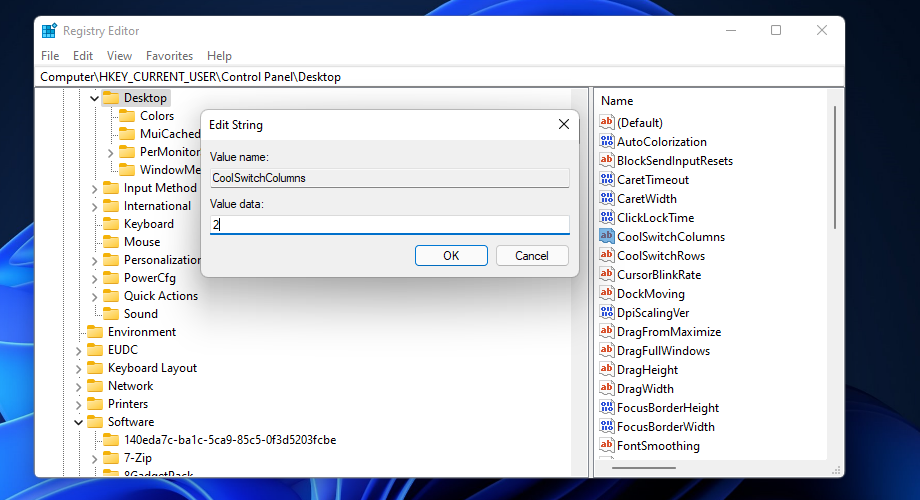Confirm the string edit with OK
This screenshot has height=500, width=920.
click(451, 255)
